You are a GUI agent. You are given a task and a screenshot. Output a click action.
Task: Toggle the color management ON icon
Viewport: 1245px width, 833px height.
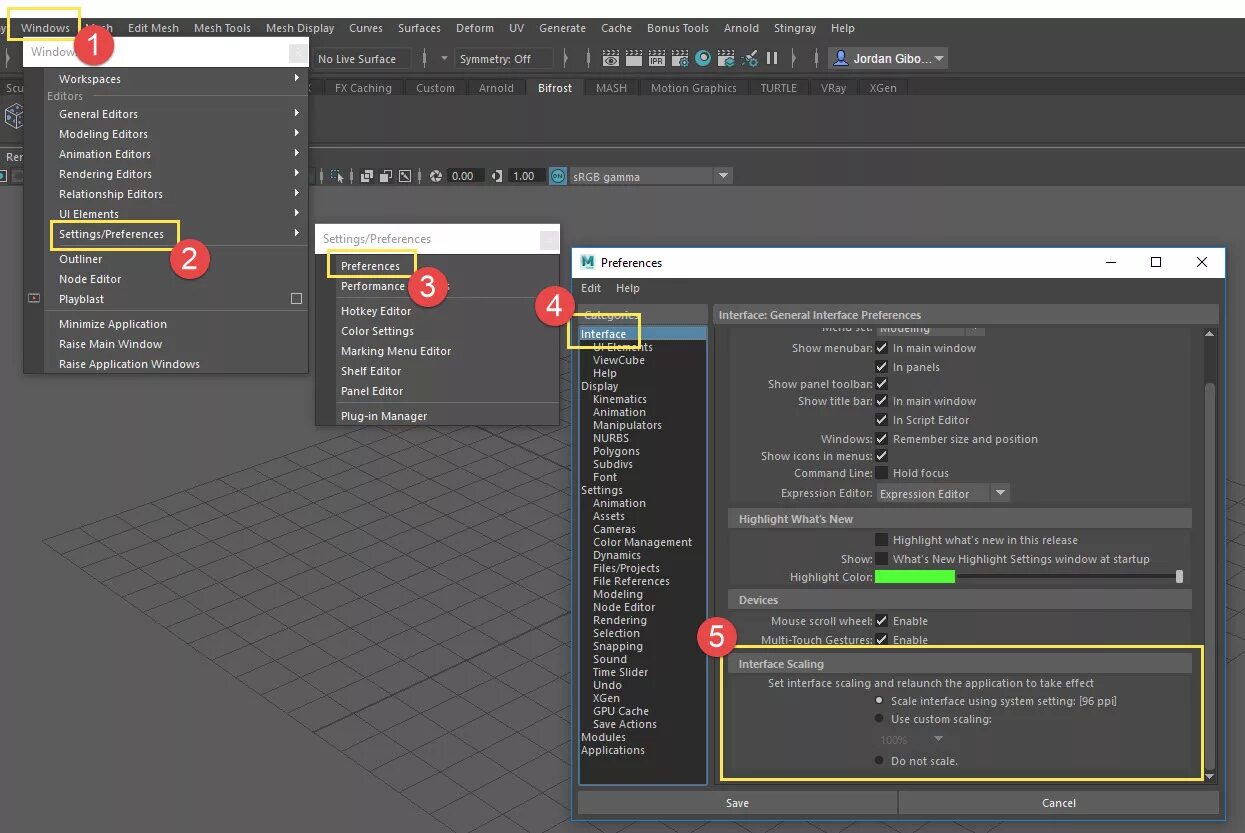pos(557,176)
